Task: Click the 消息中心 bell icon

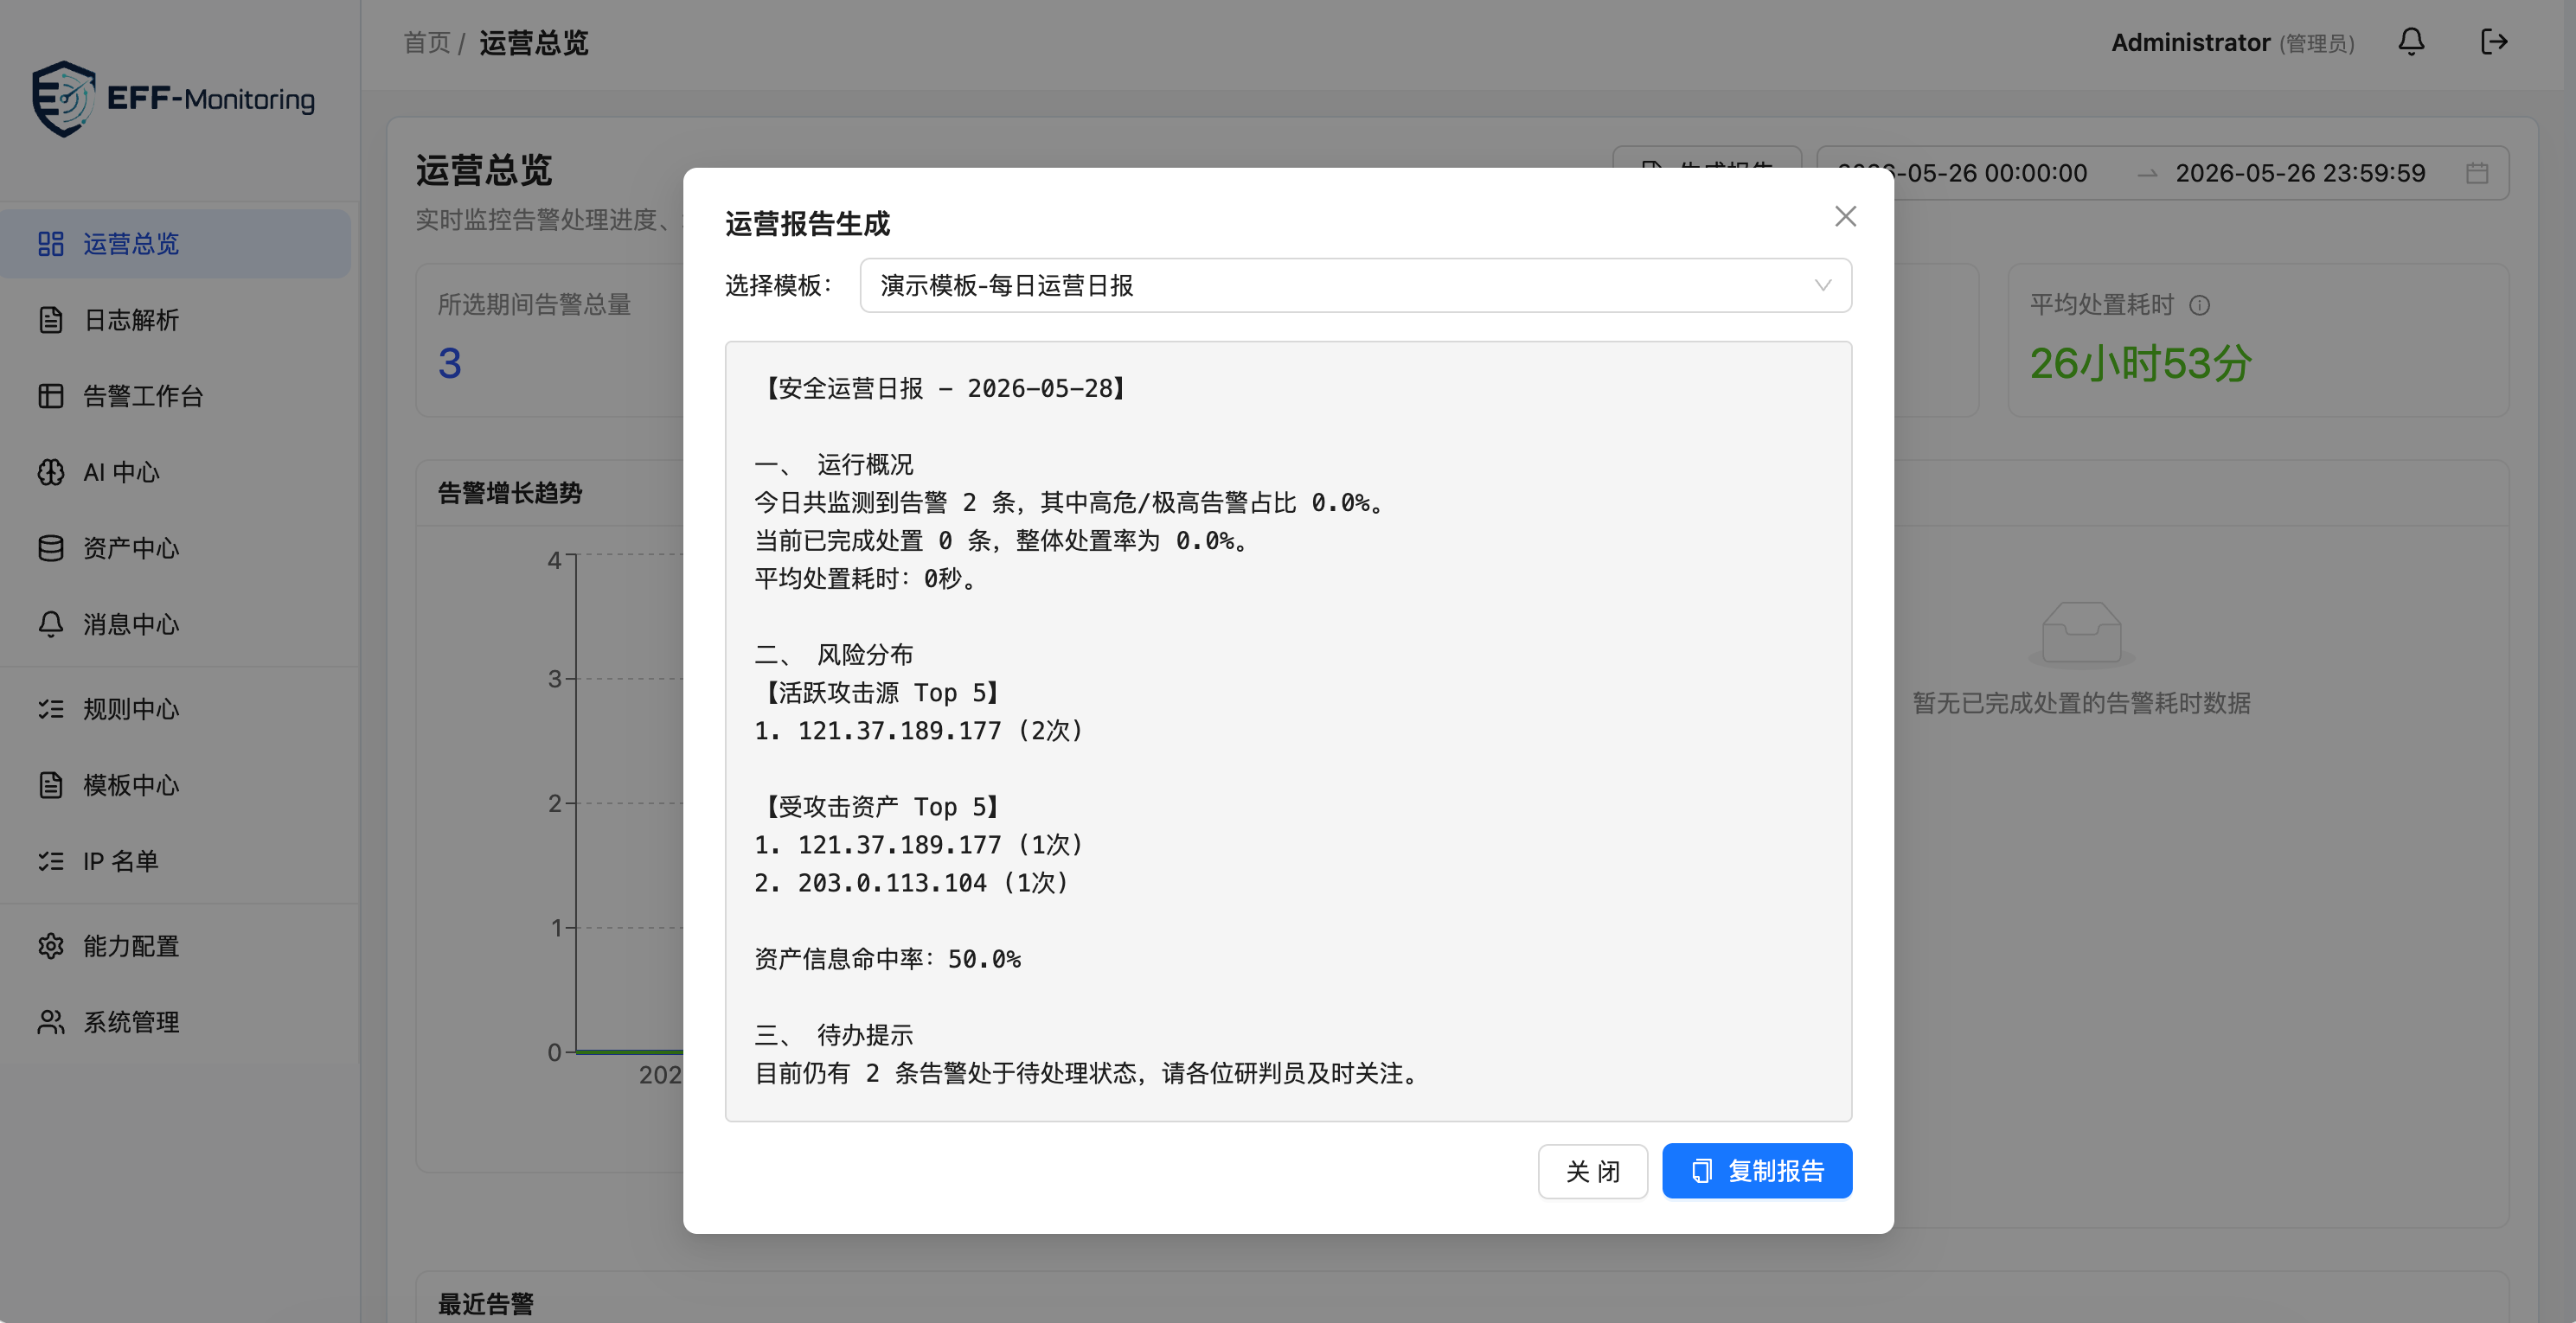Action: click(51, 624)
